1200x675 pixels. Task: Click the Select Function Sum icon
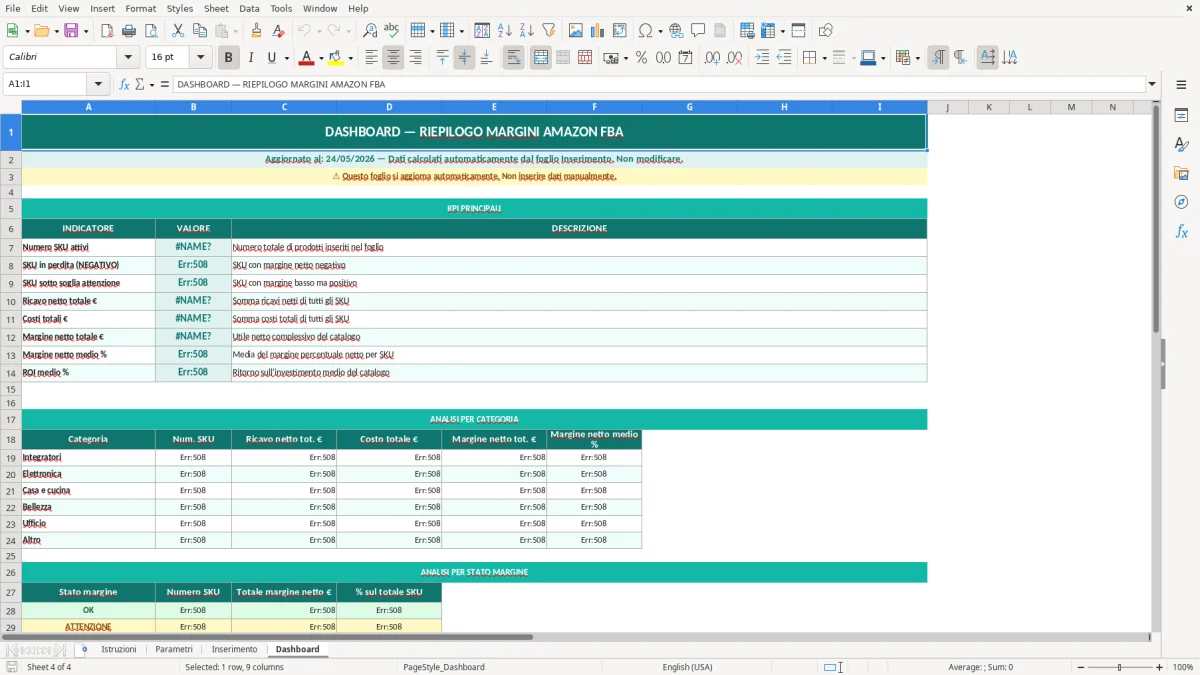[140, 85]
